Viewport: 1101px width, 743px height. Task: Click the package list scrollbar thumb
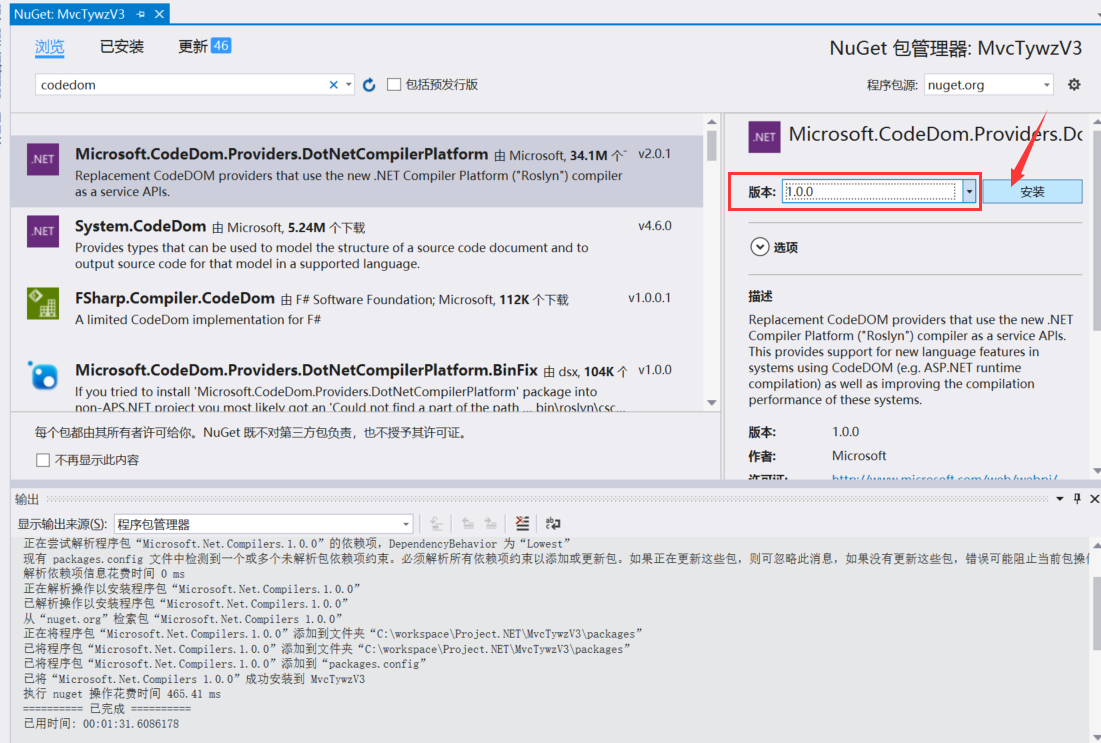[x=711, y=146]
